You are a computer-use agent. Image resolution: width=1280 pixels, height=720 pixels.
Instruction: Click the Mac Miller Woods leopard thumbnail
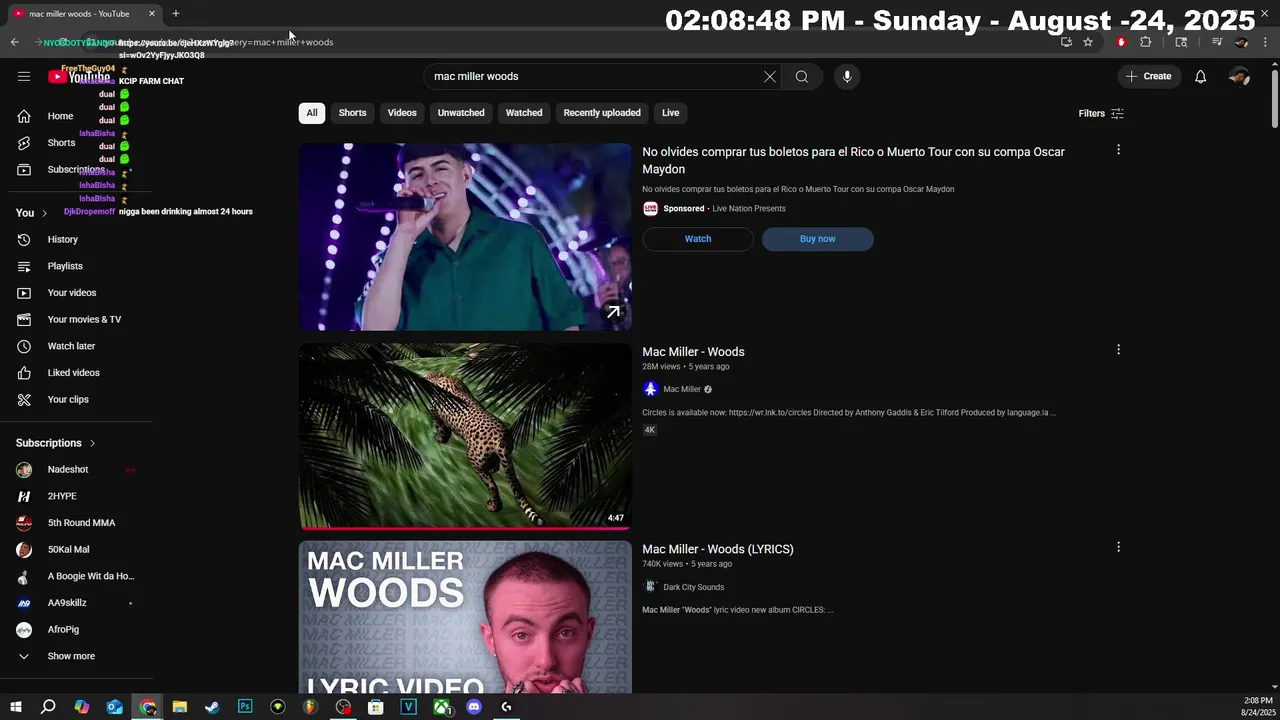coord(465,436)
